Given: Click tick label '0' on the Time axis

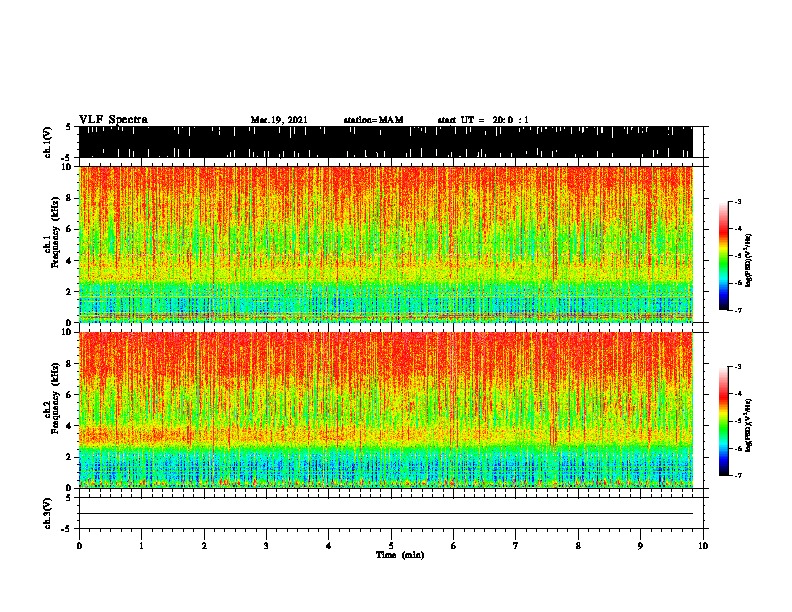Looking at the screenshot, I should pos(79,546).
